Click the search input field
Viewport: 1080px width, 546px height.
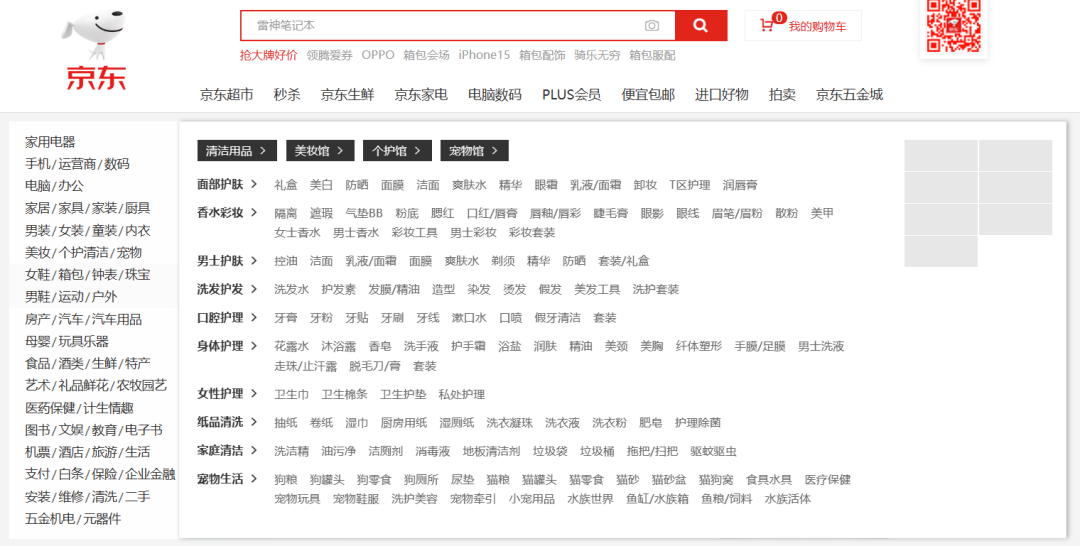click(x=457, y=25)
